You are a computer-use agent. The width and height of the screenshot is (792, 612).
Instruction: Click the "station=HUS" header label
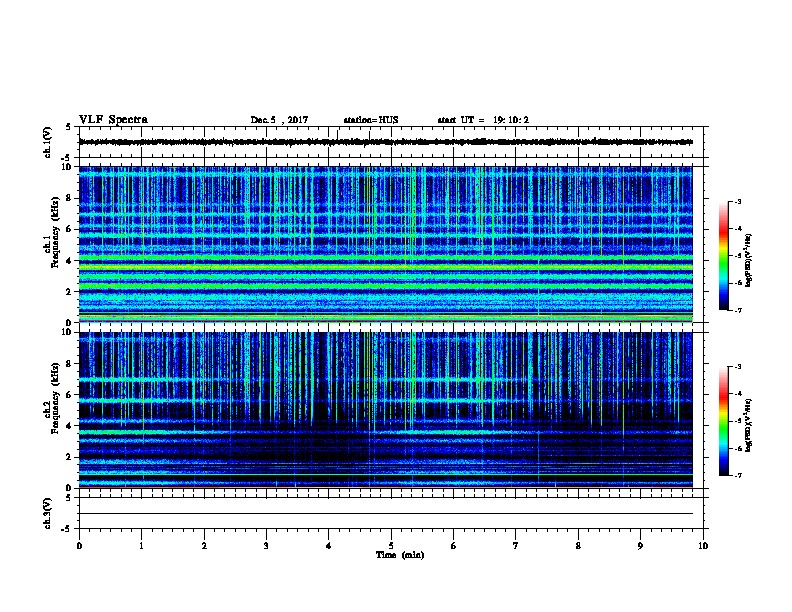[371, 120]
